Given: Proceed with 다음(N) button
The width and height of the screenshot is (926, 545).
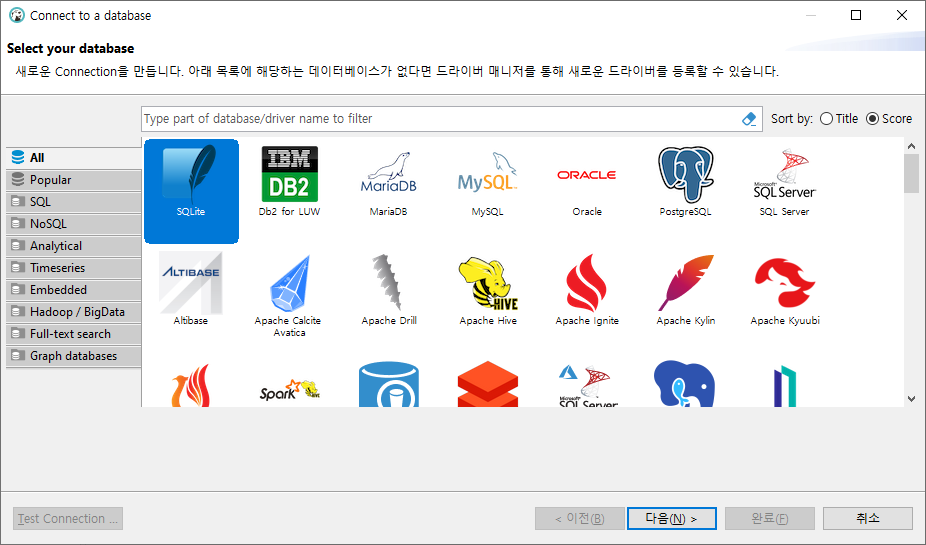Looking at the screenshot, I should 671,518.
